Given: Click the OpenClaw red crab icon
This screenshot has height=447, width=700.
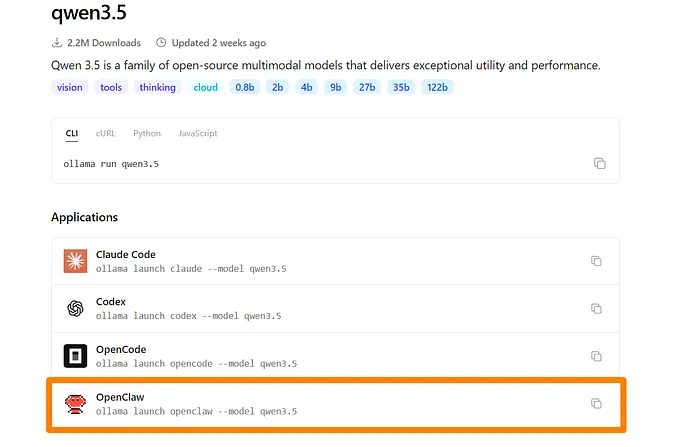Looking at the screenshot, I should pos(75,403).
